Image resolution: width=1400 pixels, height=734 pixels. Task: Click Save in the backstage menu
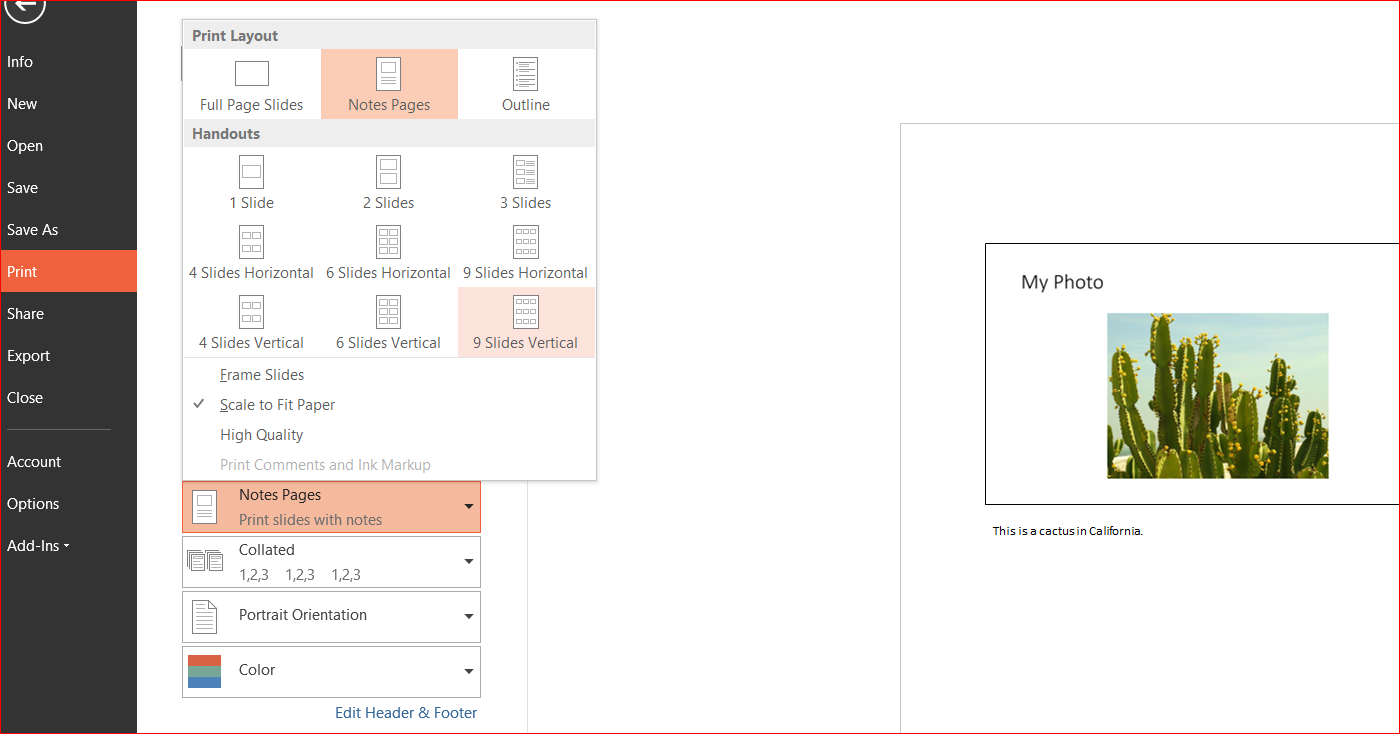(68, 188)
